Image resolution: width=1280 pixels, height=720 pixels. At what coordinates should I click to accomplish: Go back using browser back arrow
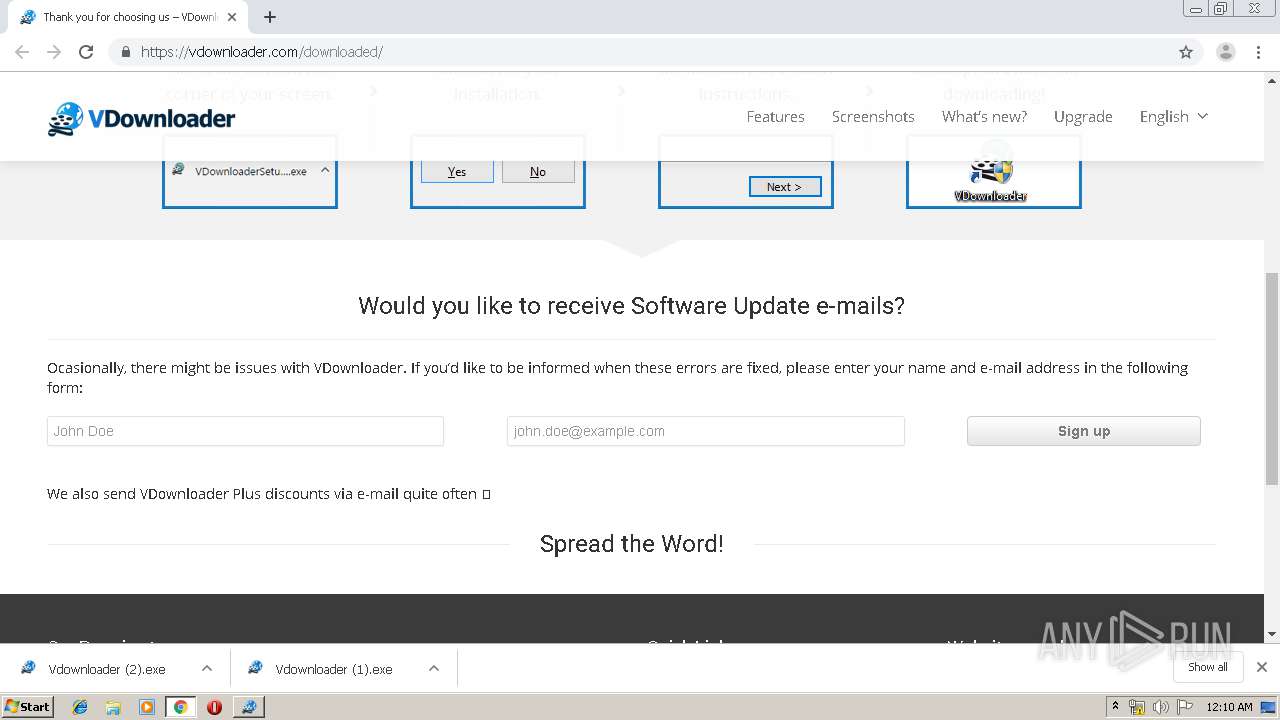tap(22, 52)
